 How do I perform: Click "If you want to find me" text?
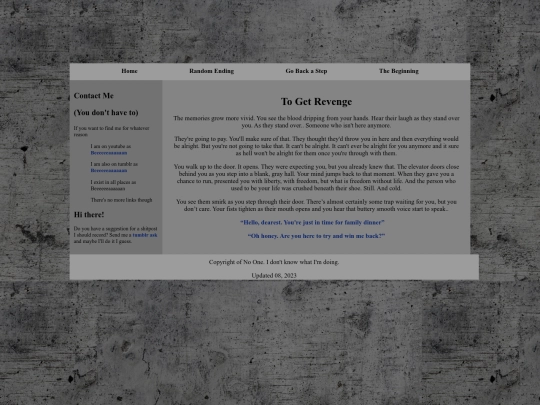pyautogui.click(x=111, y=131)
